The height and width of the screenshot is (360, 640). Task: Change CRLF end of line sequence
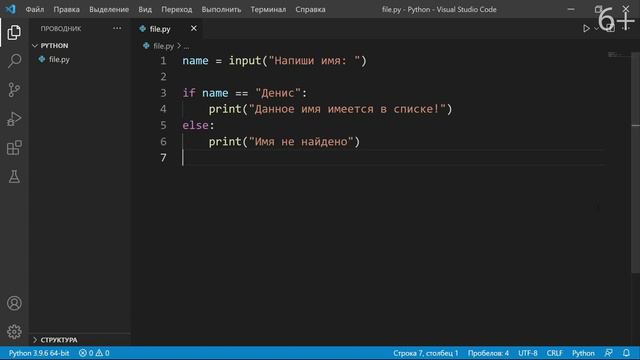tap(555, 353)
